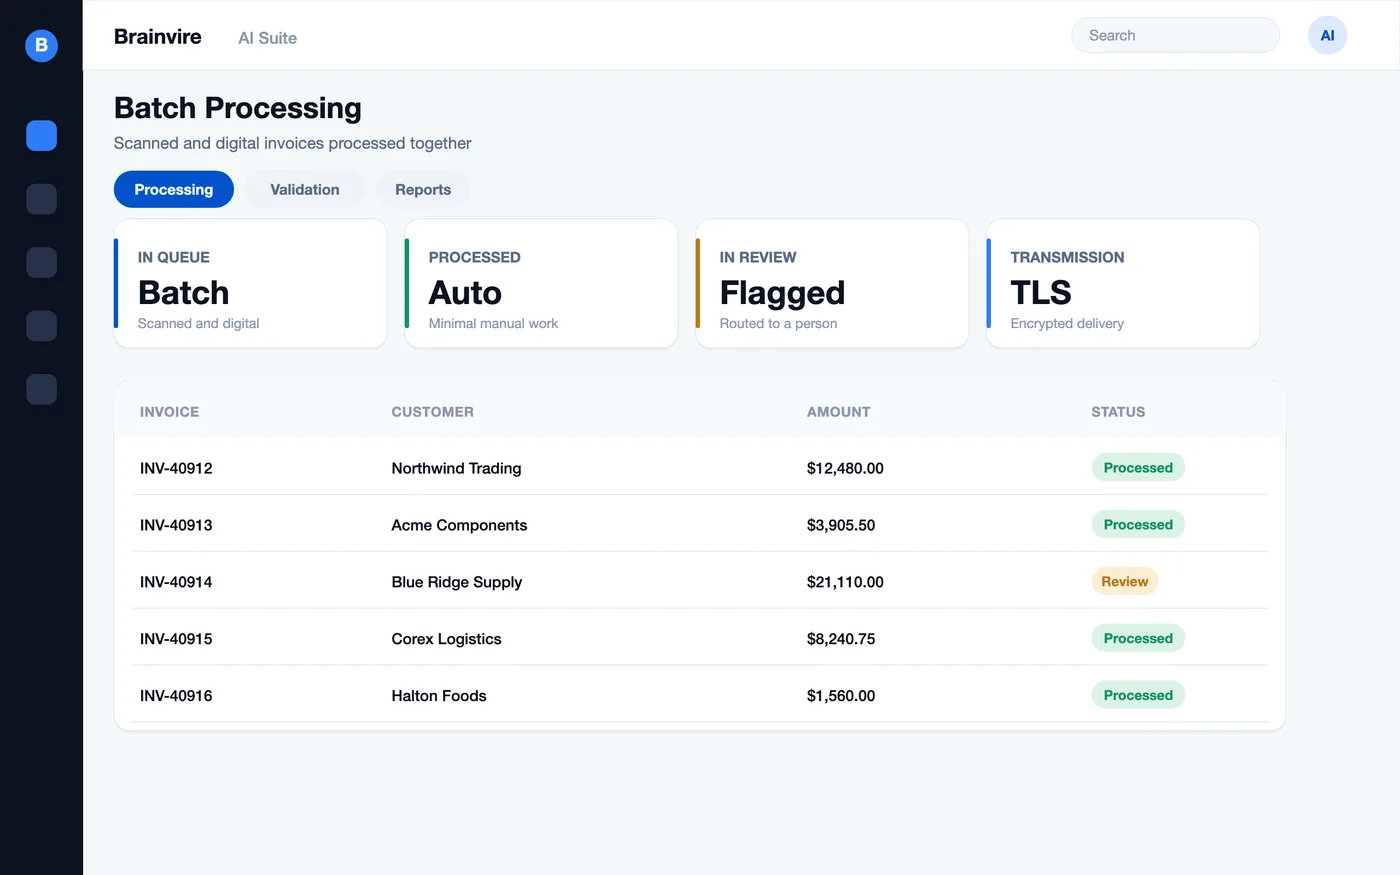
Task: Click the AMOUNT column header
Action: (839, 412)
